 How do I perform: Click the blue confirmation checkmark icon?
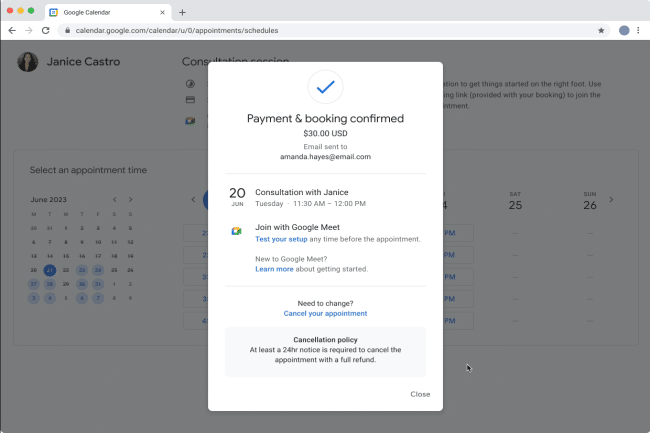point(325,88)
